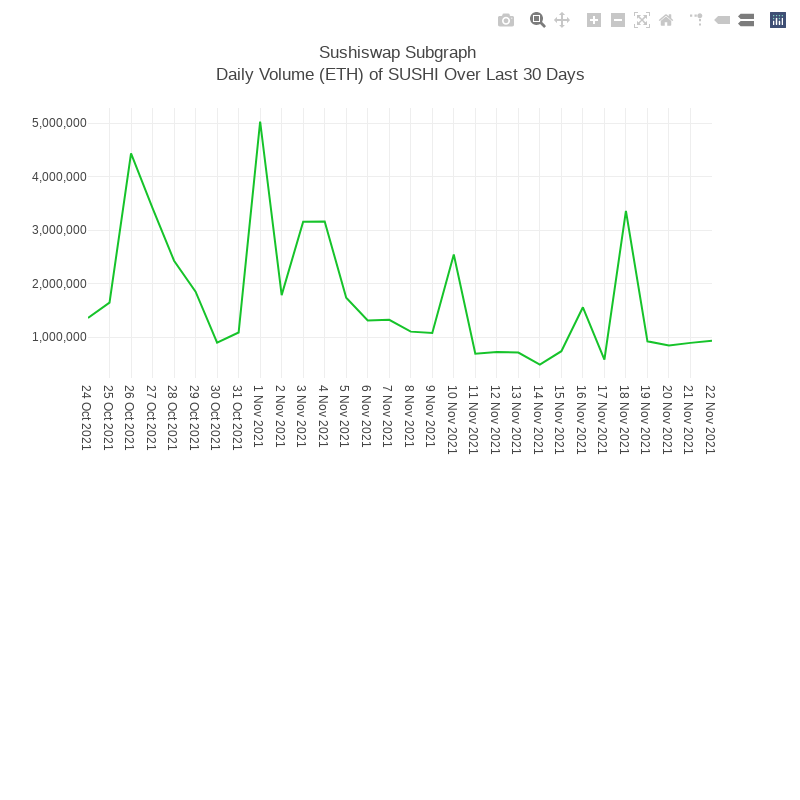
Task: Reset axes with the home icon
Action: [666, 20]
